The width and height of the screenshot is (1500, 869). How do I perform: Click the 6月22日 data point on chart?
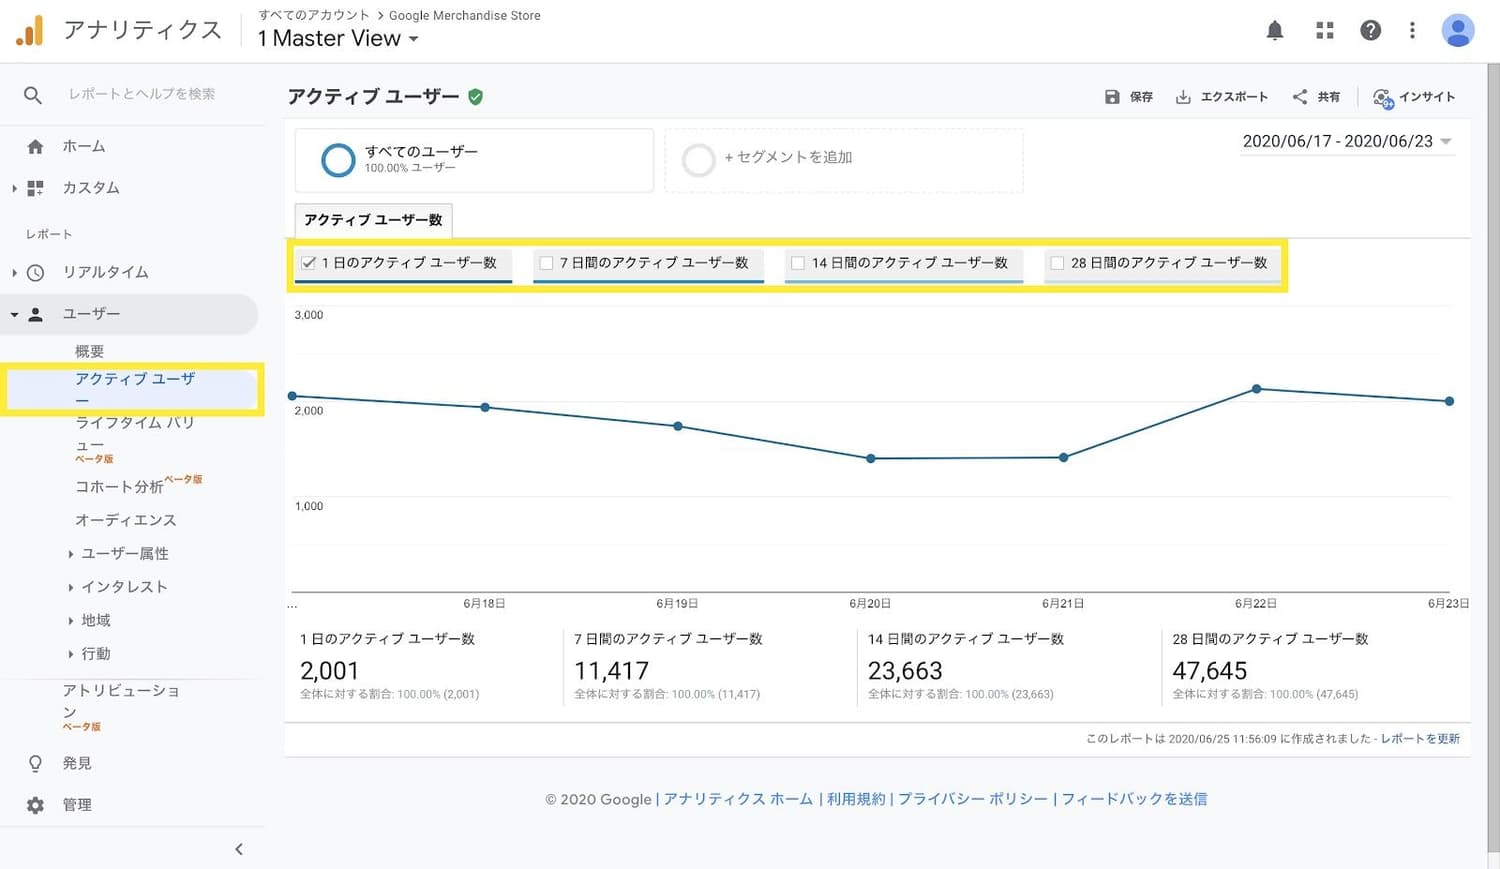click(x=1256, y=389)
